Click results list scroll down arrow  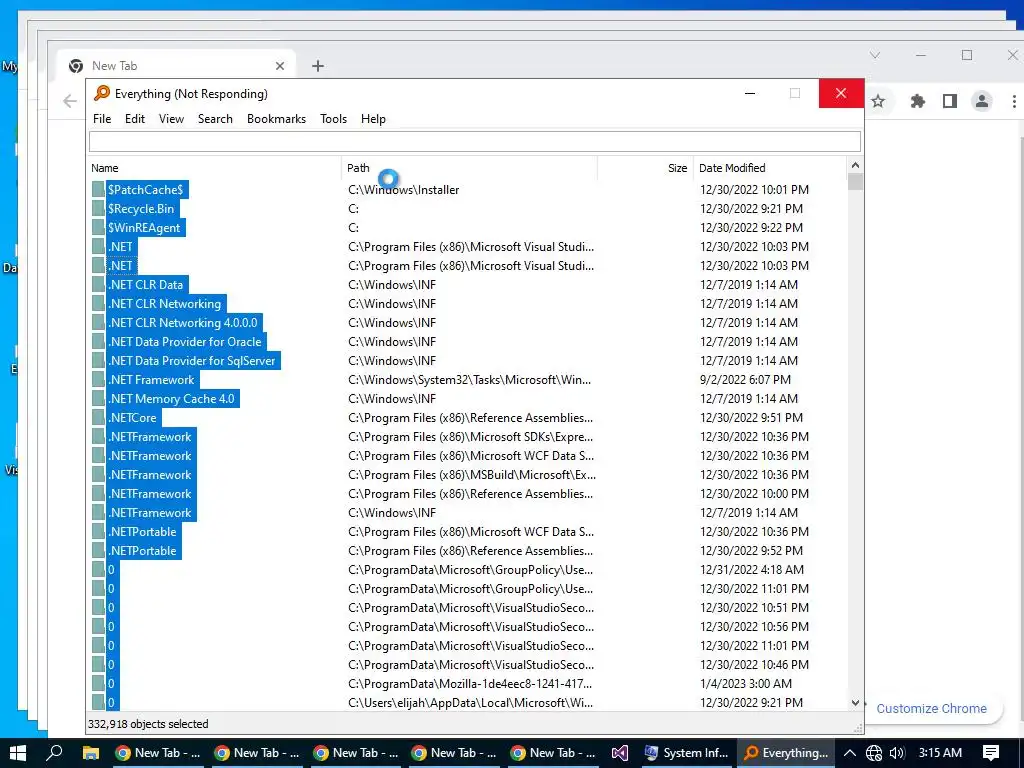click(x=855, y=703)
